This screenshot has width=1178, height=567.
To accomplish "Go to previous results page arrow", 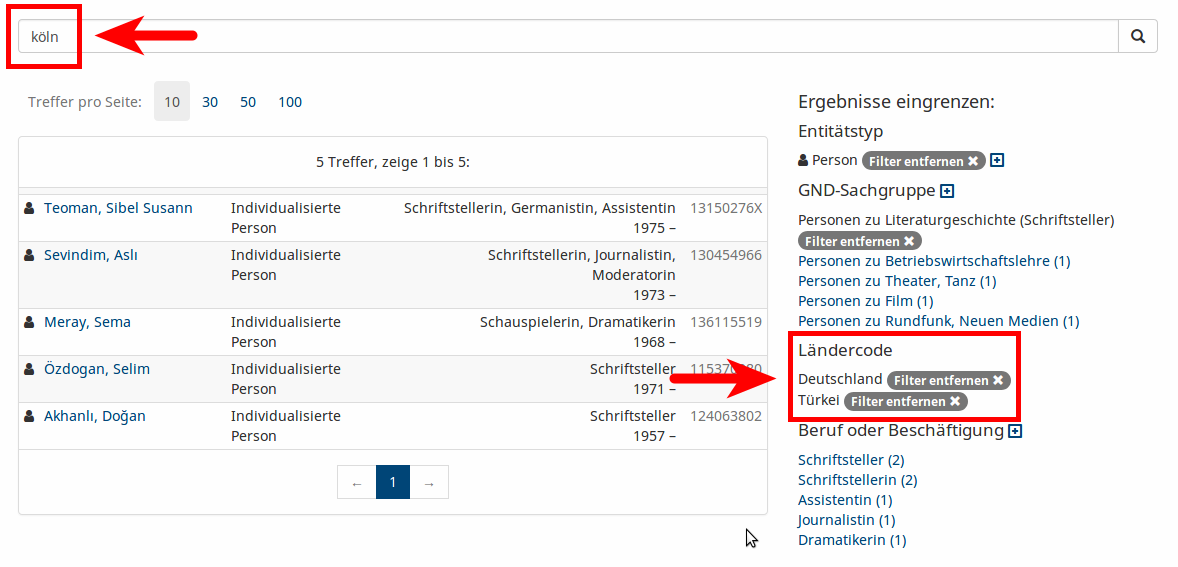I will pos(357,483).
